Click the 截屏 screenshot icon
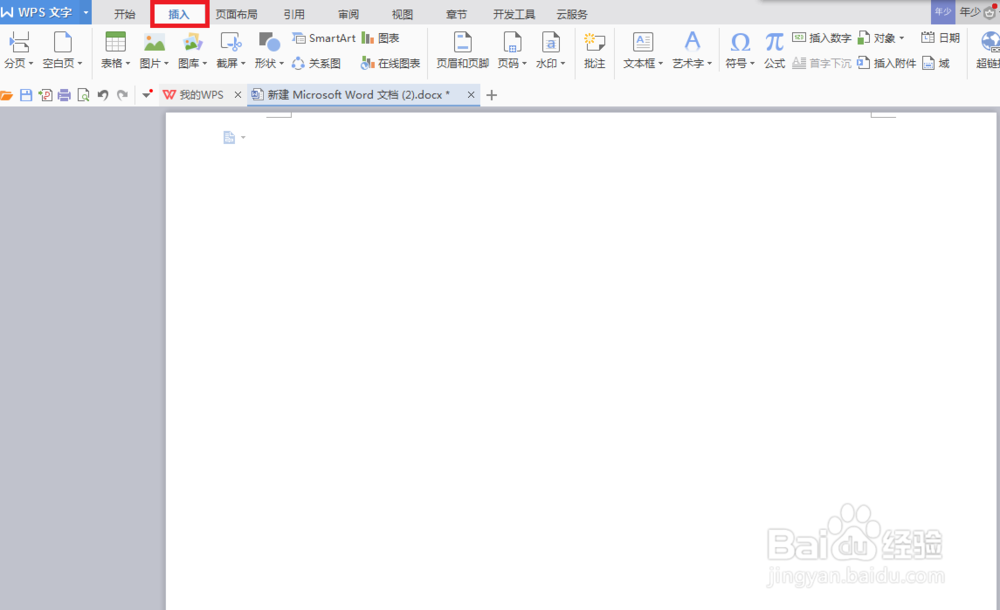 point(231,42)
